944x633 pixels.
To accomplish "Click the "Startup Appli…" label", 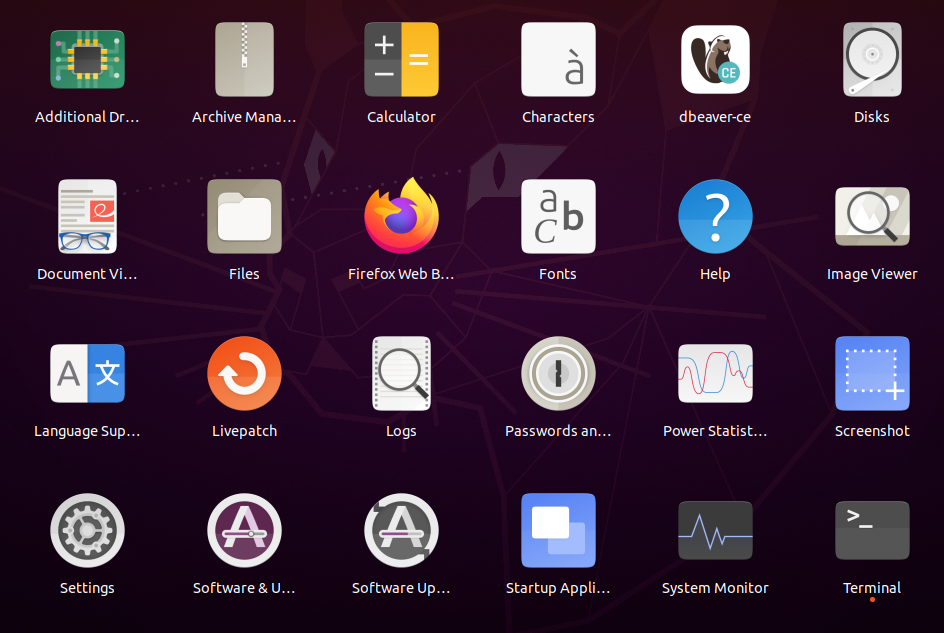I will tap(558, 588).
